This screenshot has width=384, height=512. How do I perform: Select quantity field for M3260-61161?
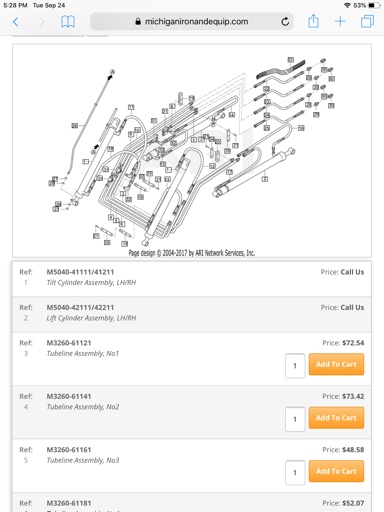(295, 472)
